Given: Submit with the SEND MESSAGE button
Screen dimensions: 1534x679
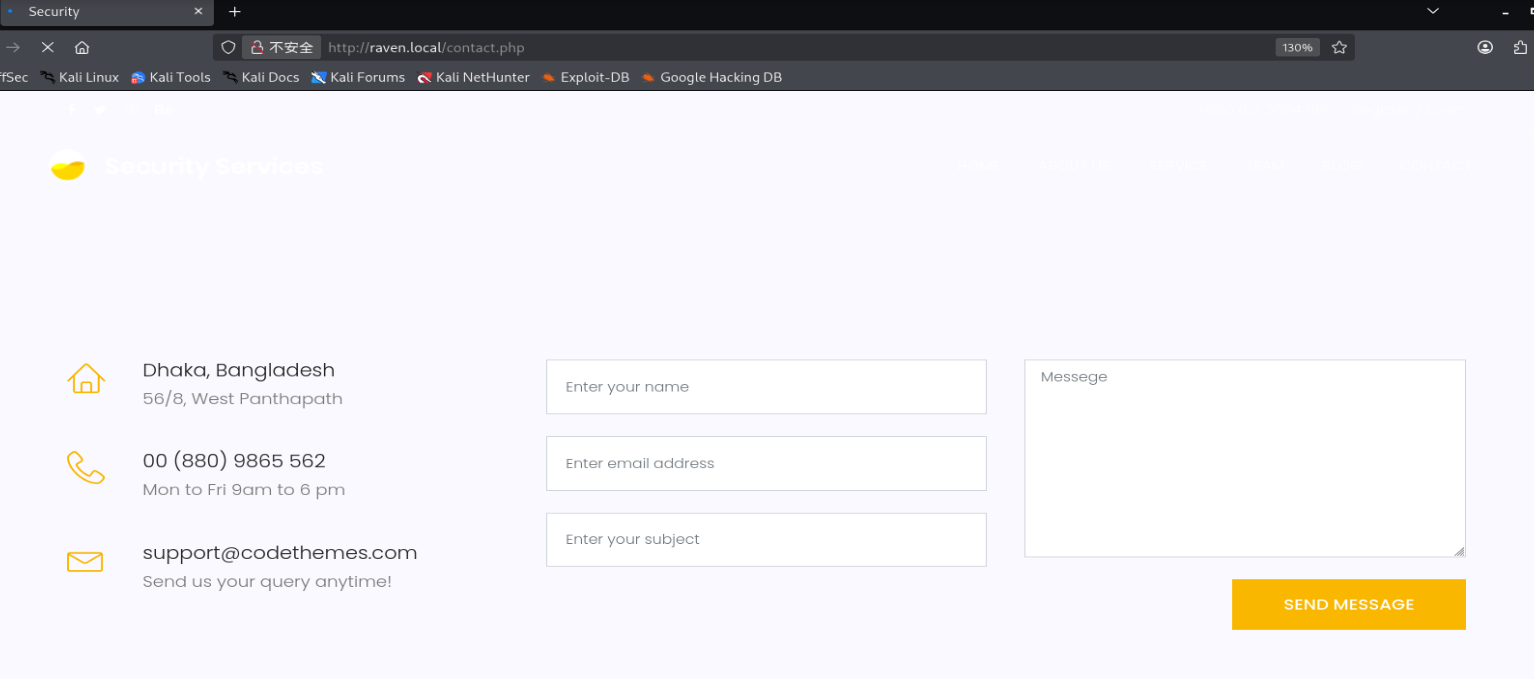Looking at the screenshot, I should 1349,604.
